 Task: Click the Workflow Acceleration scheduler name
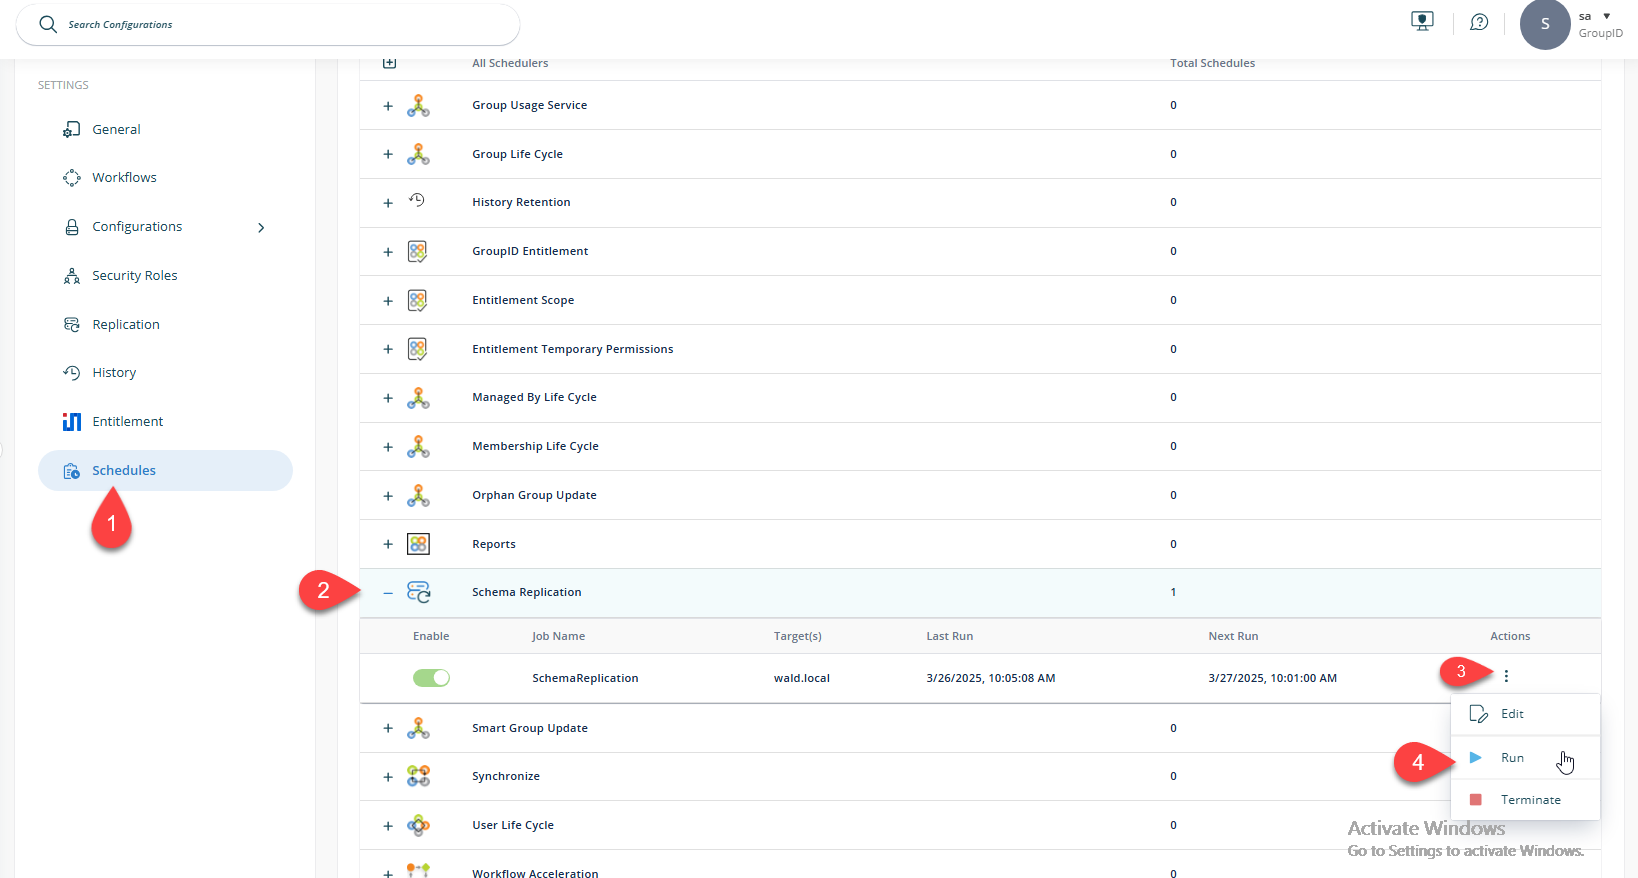(535, 872)
